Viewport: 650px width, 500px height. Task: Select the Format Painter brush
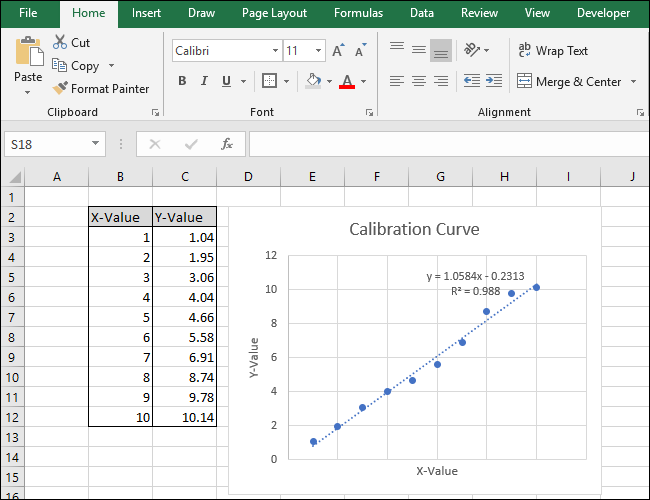coord(60,89)
